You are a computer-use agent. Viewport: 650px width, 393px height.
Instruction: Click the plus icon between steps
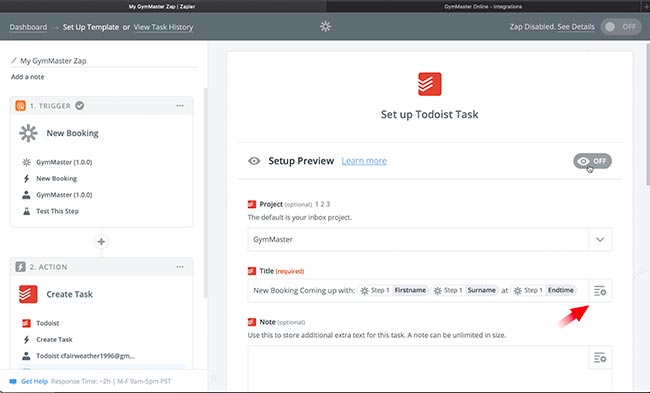pos(101,241)
